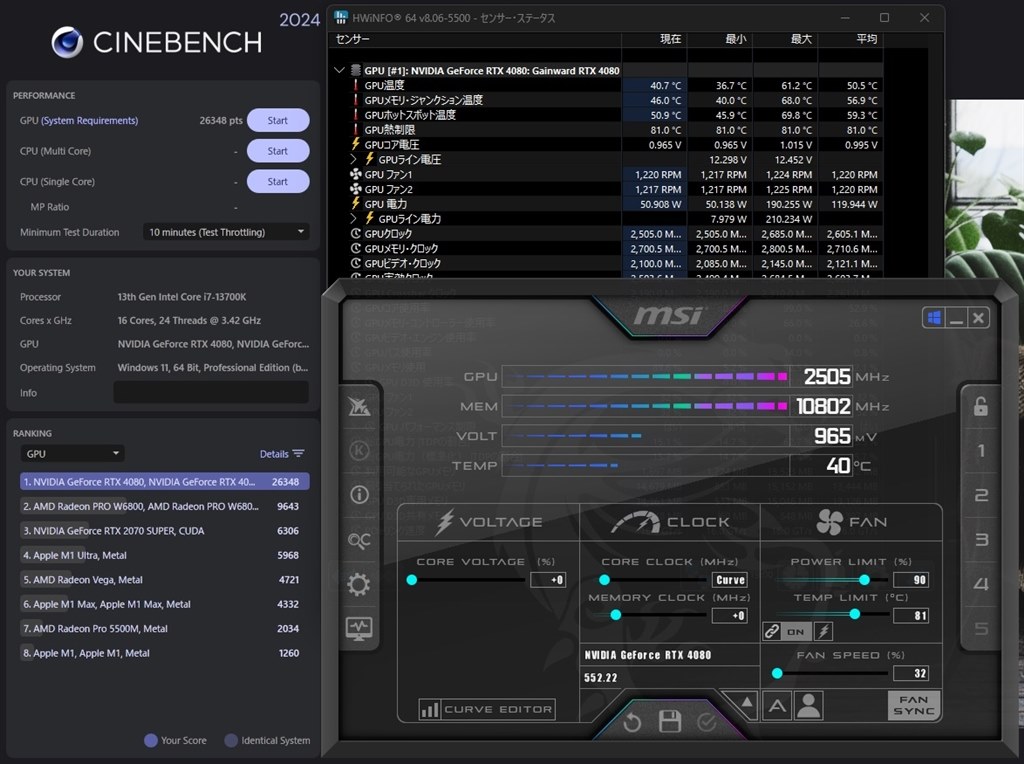
Task: Toggle the ON button under Temp Limit
Action: coord(796,631)
